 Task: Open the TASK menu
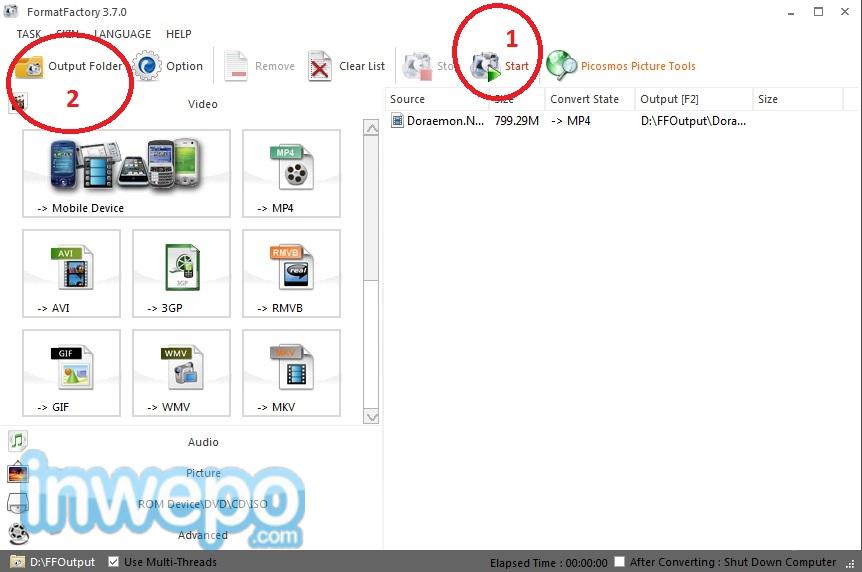point(29,34)
